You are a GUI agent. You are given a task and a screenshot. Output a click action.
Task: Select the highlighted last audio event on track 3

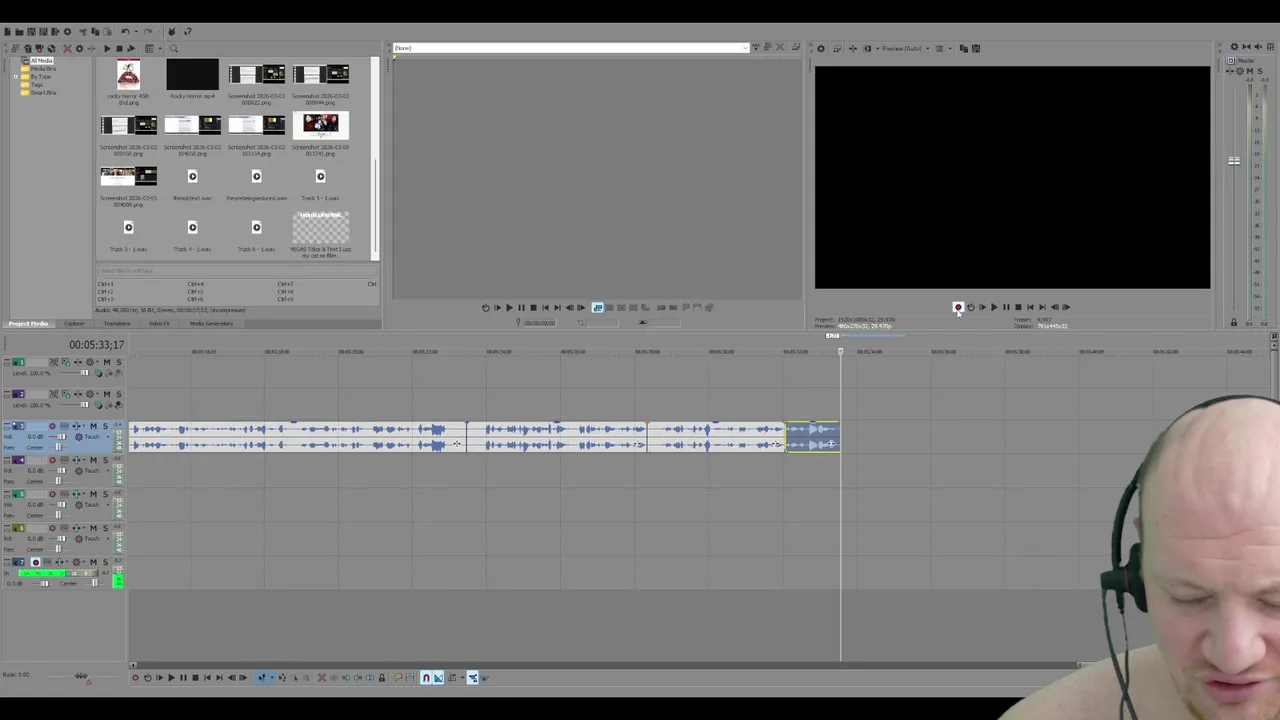pyautogui.click(x=813, y=437)
